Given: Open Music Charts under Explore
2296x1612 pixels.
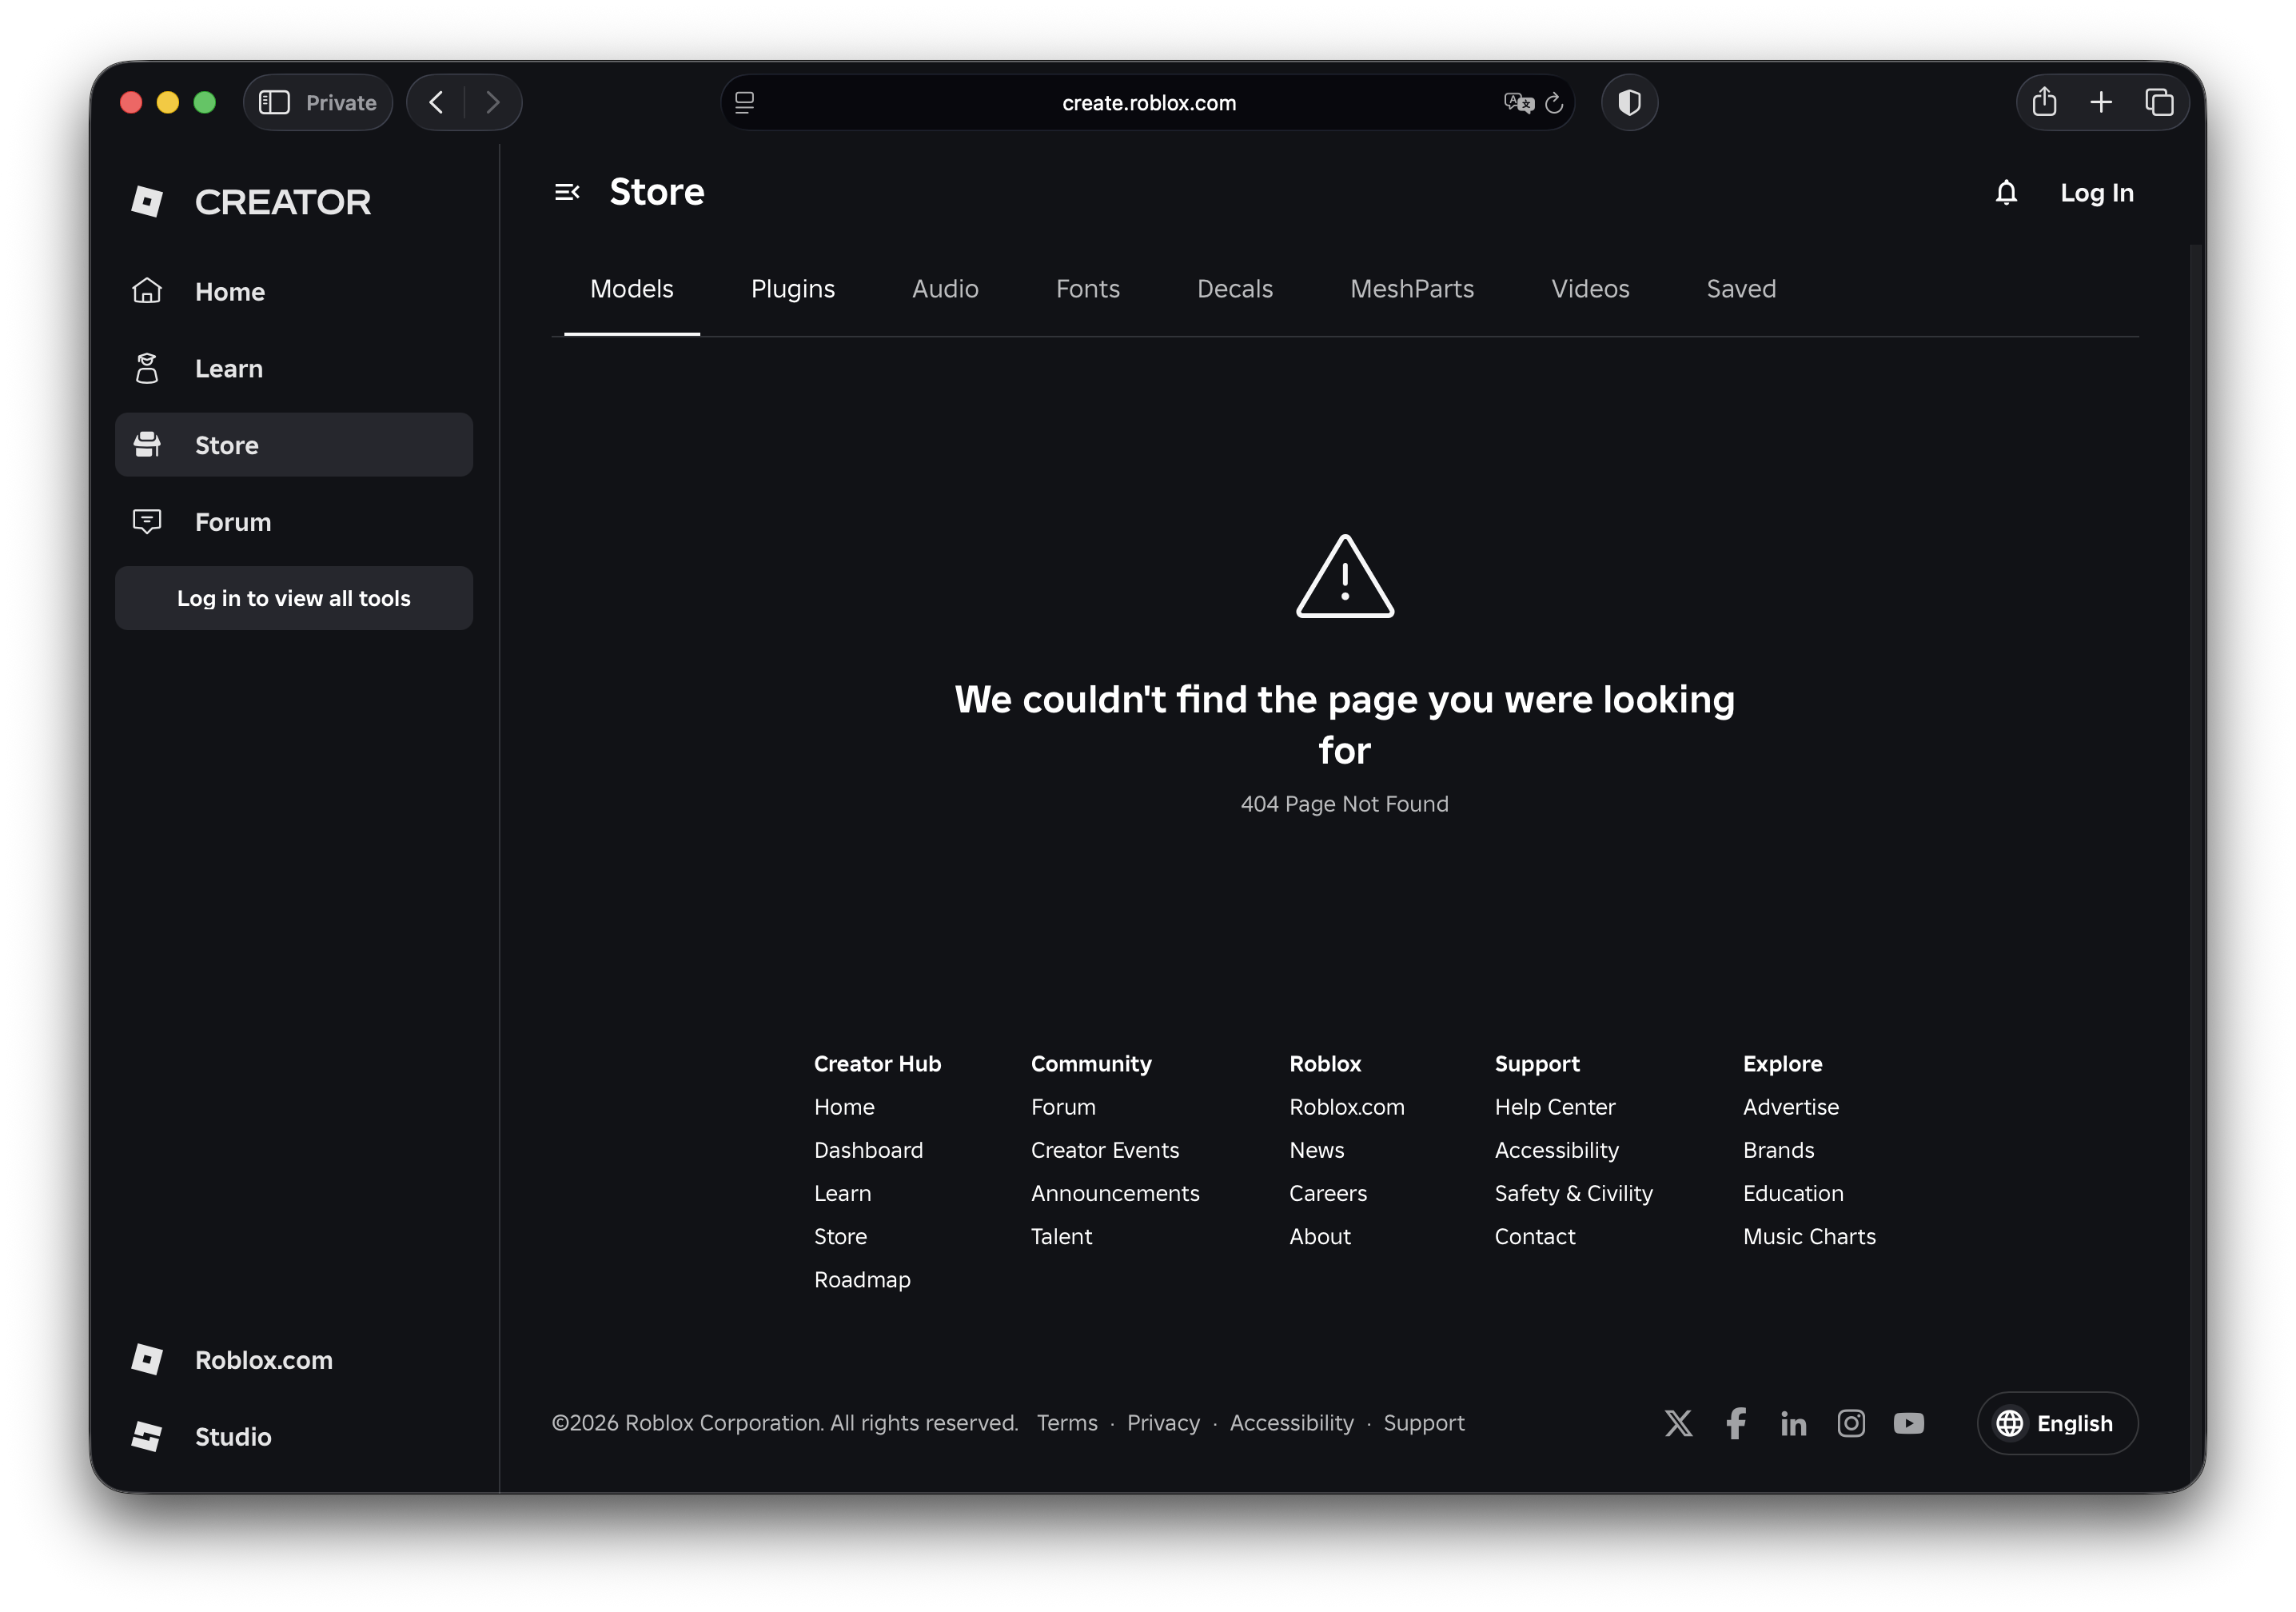Looking at the screenshot, I should point(1809,1236).
